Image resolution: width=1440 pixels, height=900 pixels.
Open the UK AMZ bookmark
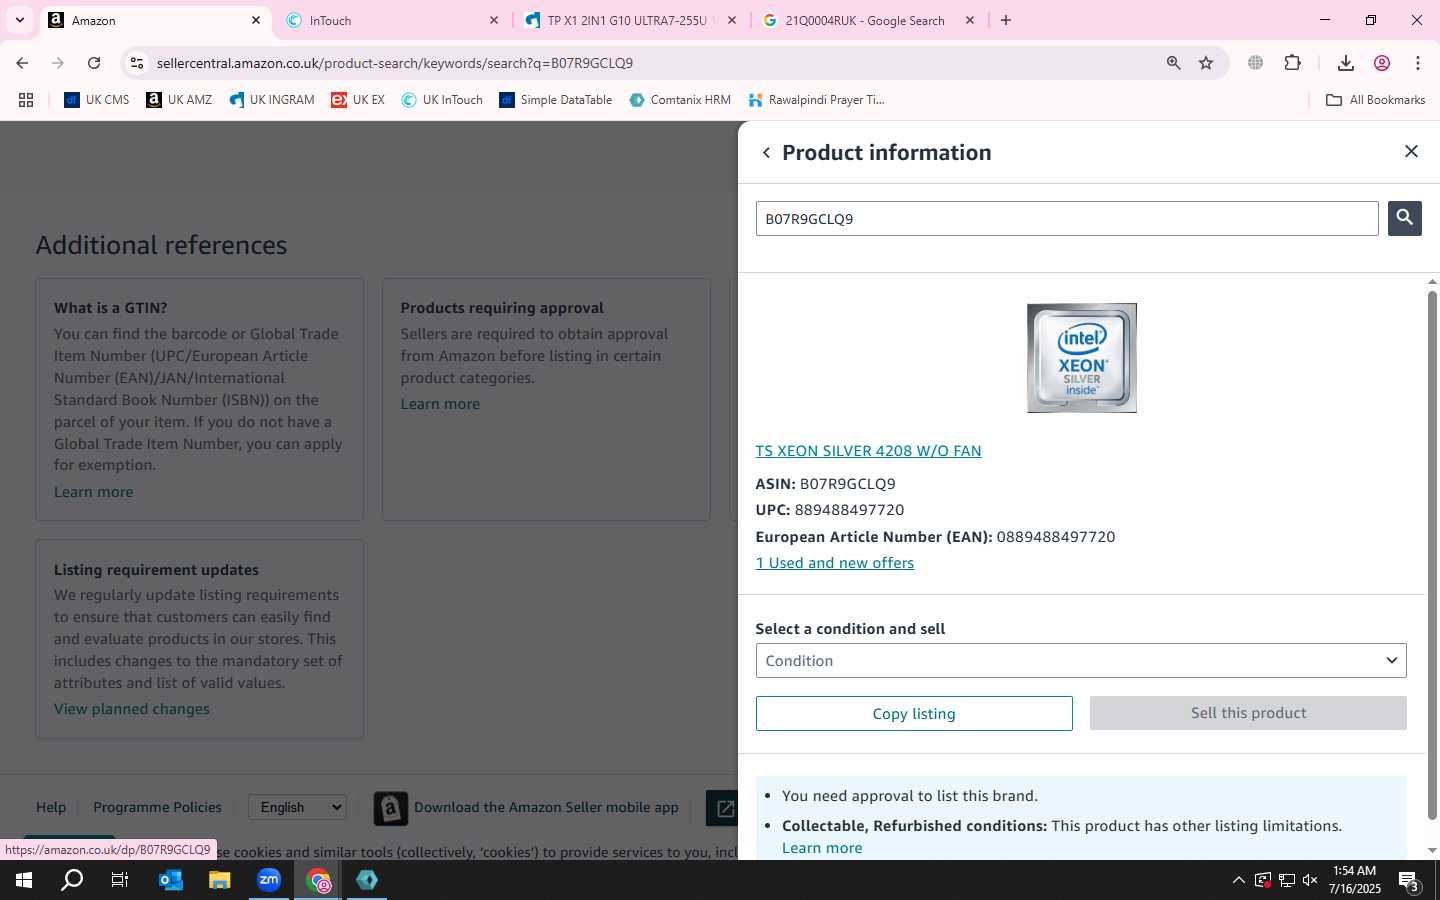tap(179, 100)
